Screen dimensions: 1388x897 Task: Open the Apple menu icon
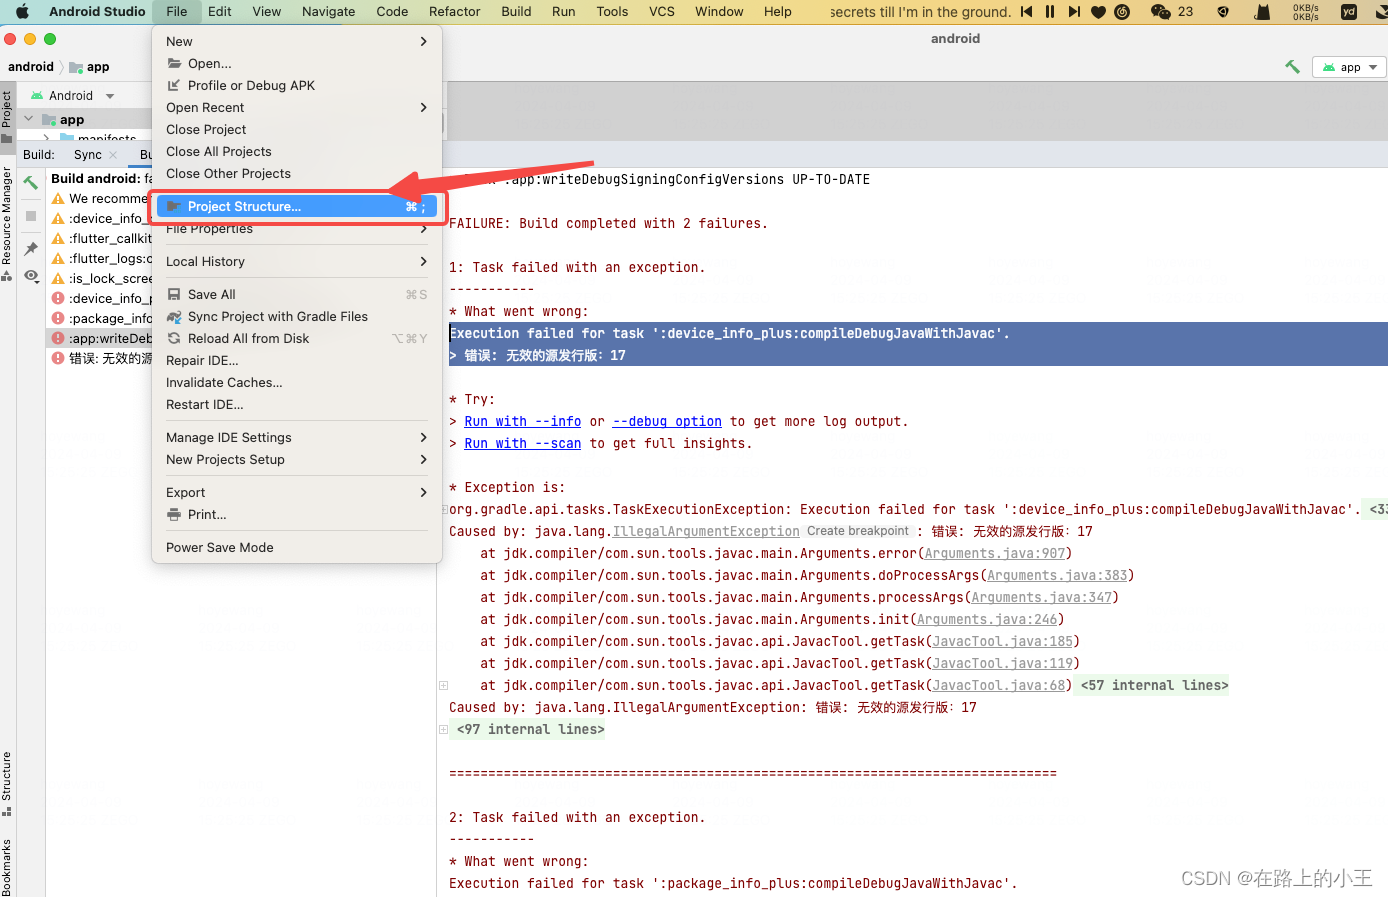[x=22, y=12]
